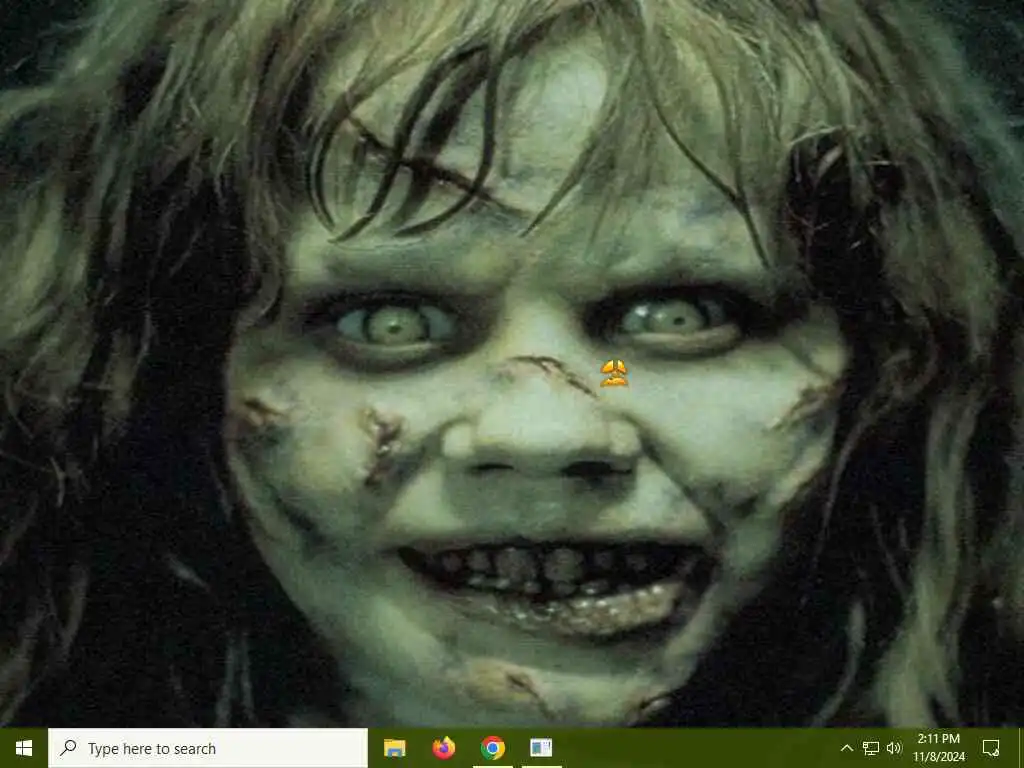Image resolution: width=1024 pixels, height=768 pixels.
Task: Open the running app beside Chrome
Action: click(x=541, y=748)
